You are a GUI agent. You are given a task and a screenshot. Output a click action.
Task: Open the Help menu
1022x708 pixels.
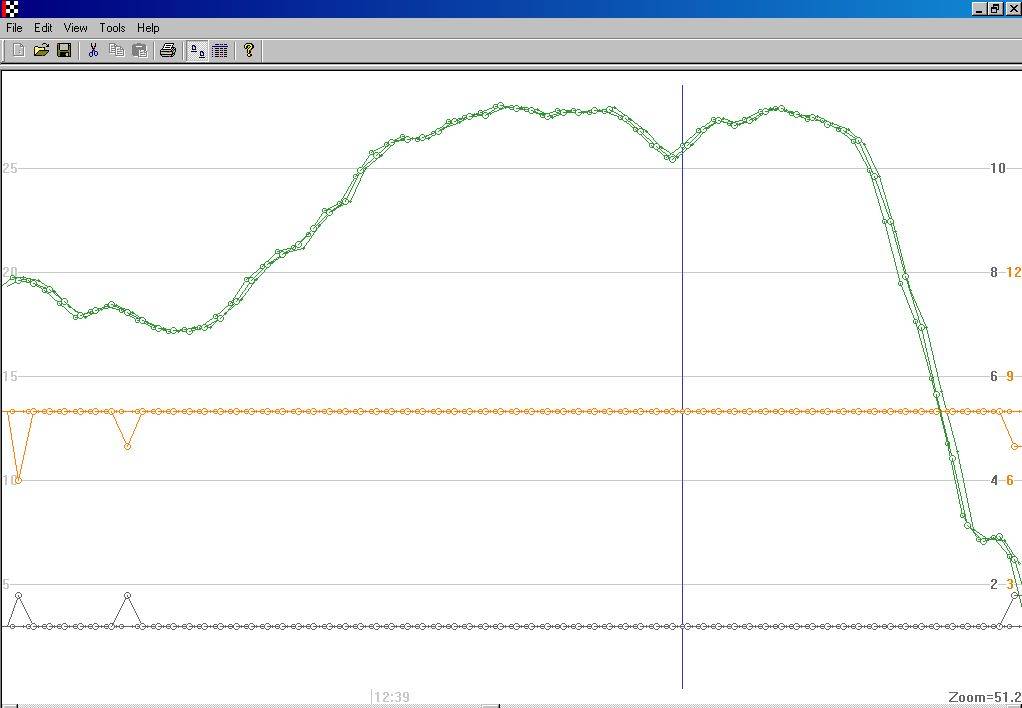coord(148,28)
